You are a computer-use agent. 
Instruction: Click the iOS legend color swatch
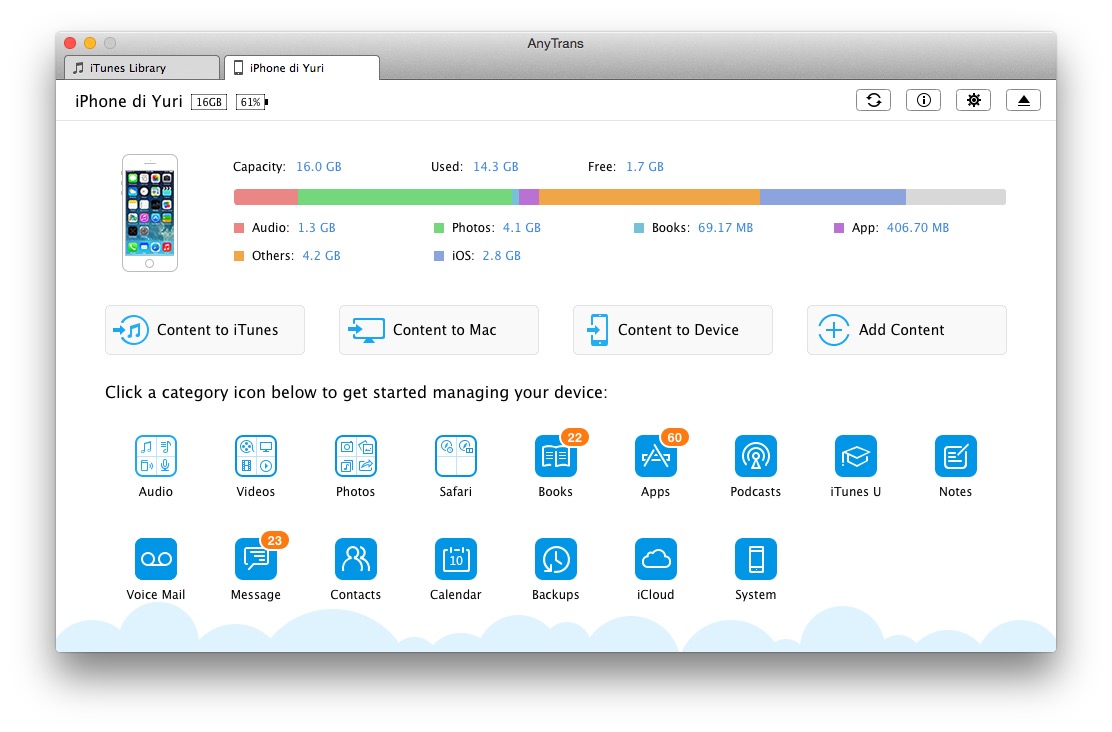pos(439,256)
